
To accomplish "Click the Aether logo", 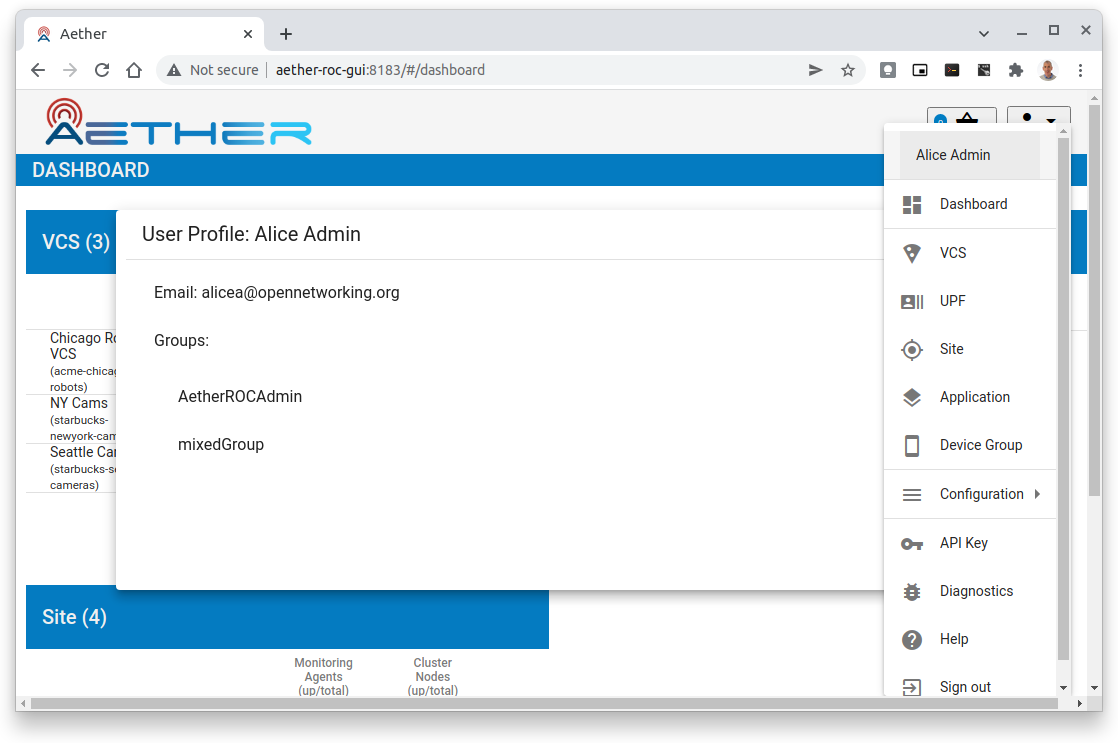I will [176, 121].
